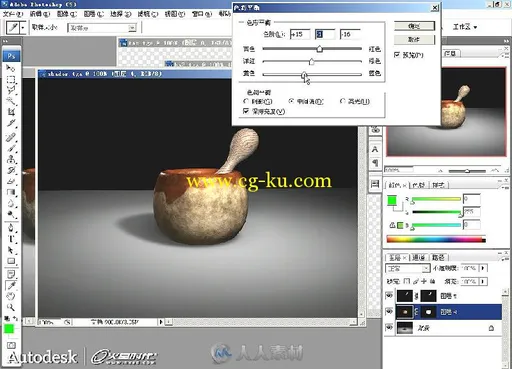
Task: Toggle Preserve Luminosity checkbox
Action: pyautogui.click(x=246, y=111)
